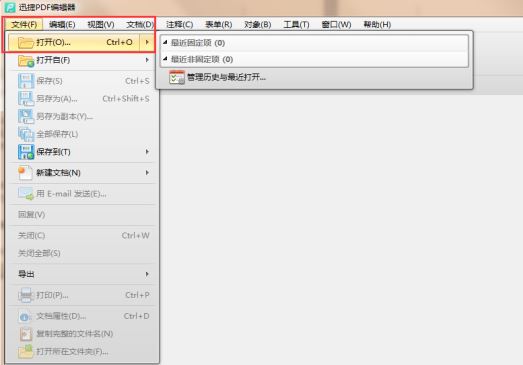This screenshot has height=365, width=523.
Task: Click the 管理历史与最近打开 calendar icon
Action: (176, 77)
